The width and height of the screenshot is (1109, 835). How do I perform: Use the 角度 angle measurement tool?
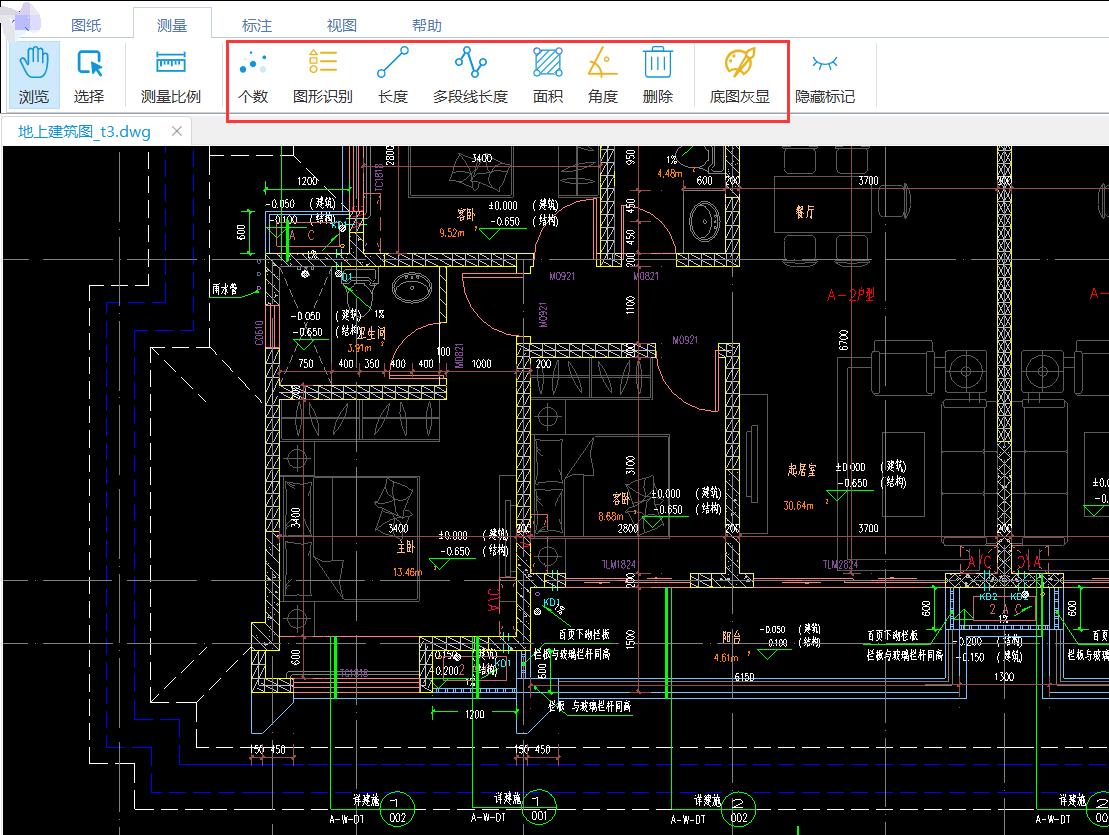602,74
